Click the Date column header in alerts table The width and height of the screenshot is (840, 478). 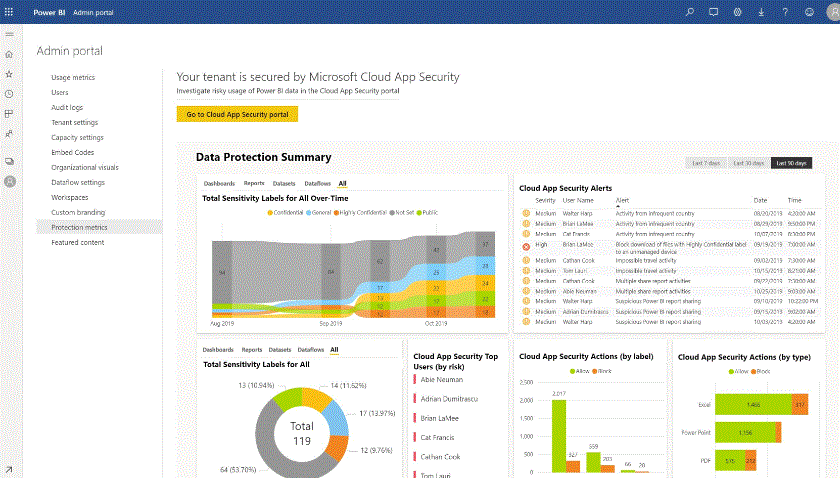click(760, 200)
